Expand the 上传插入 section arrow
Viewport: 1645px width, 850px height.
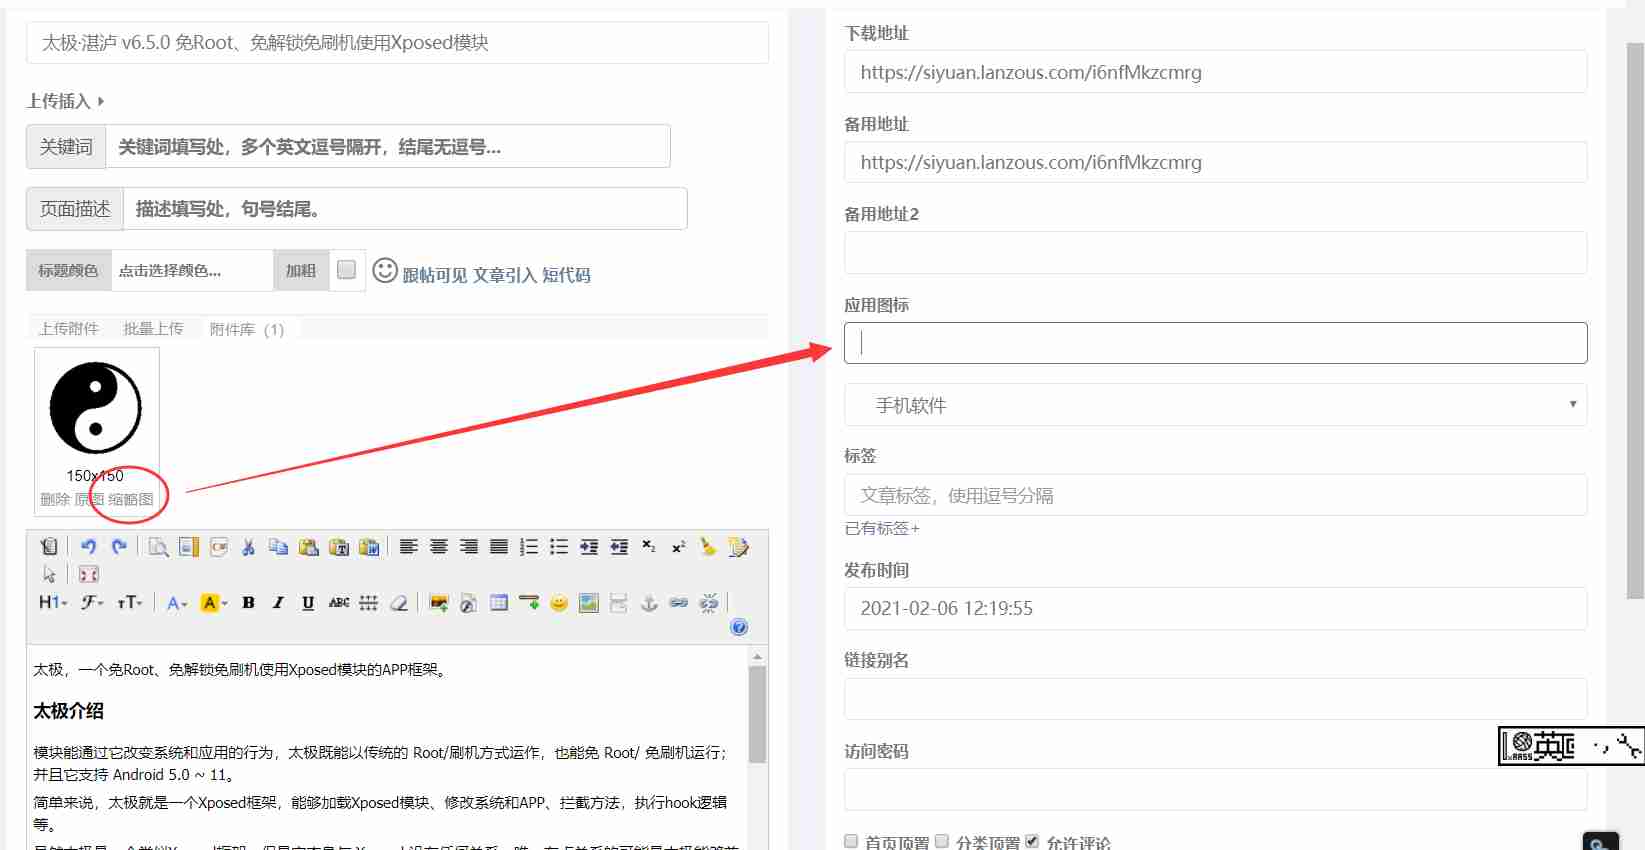tap(100, 101)
